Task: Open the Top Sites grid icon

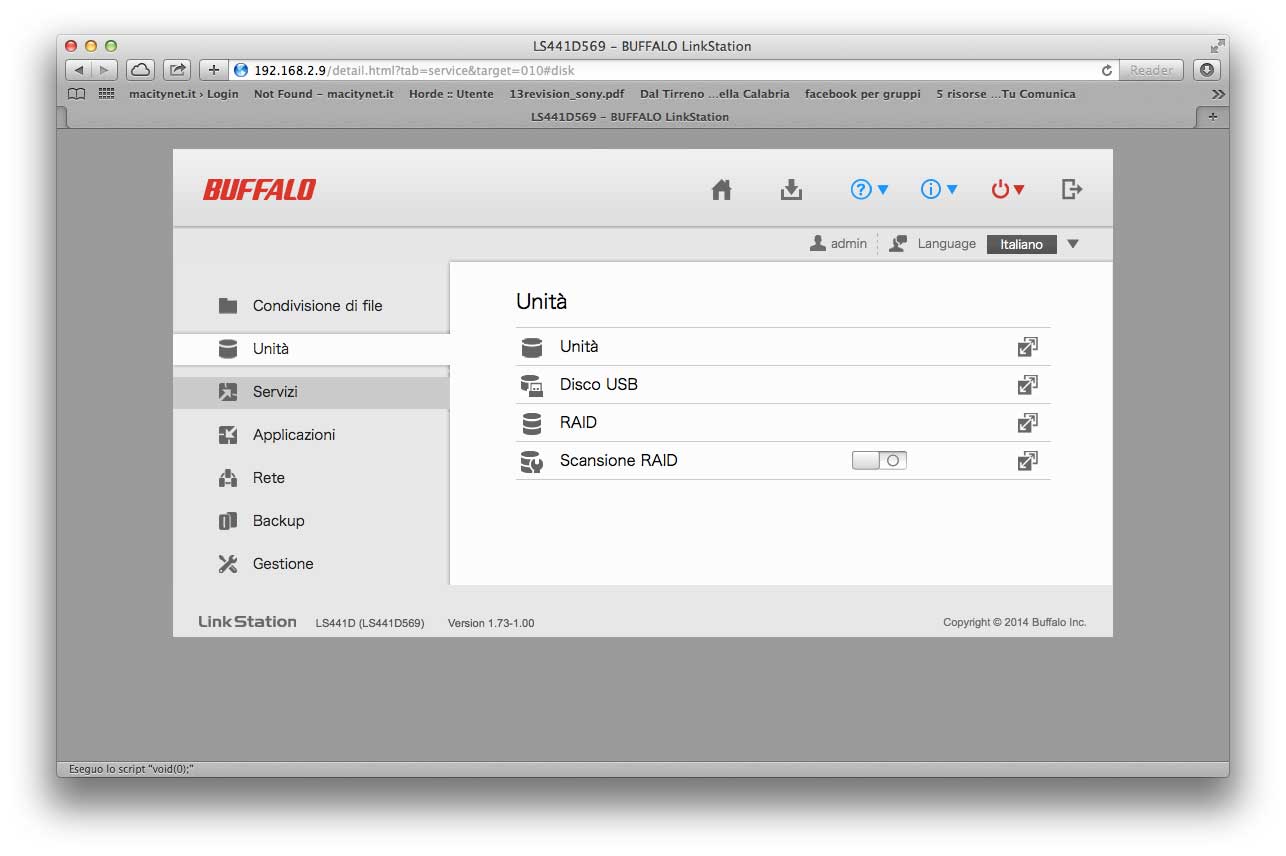Action: coord(106,94)
